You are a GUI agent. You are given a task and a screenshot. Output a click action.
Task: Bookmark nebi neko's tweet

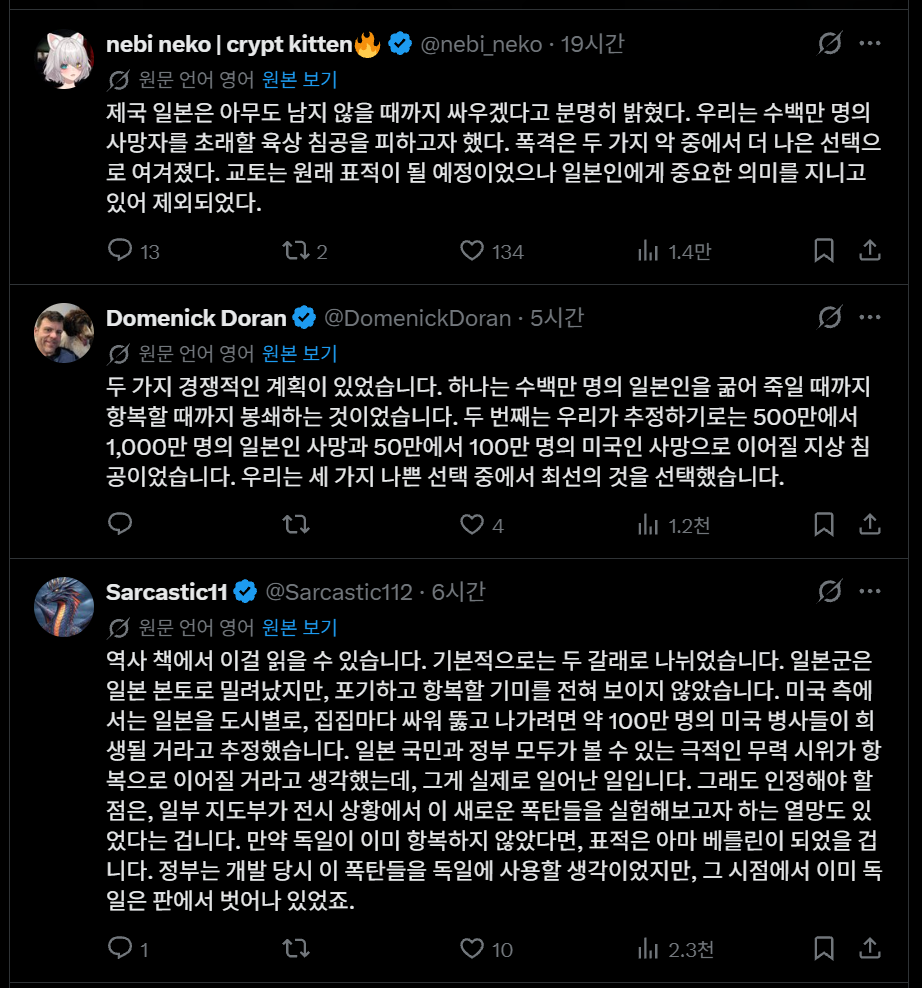pyautogui.click(x=824, y=250)
